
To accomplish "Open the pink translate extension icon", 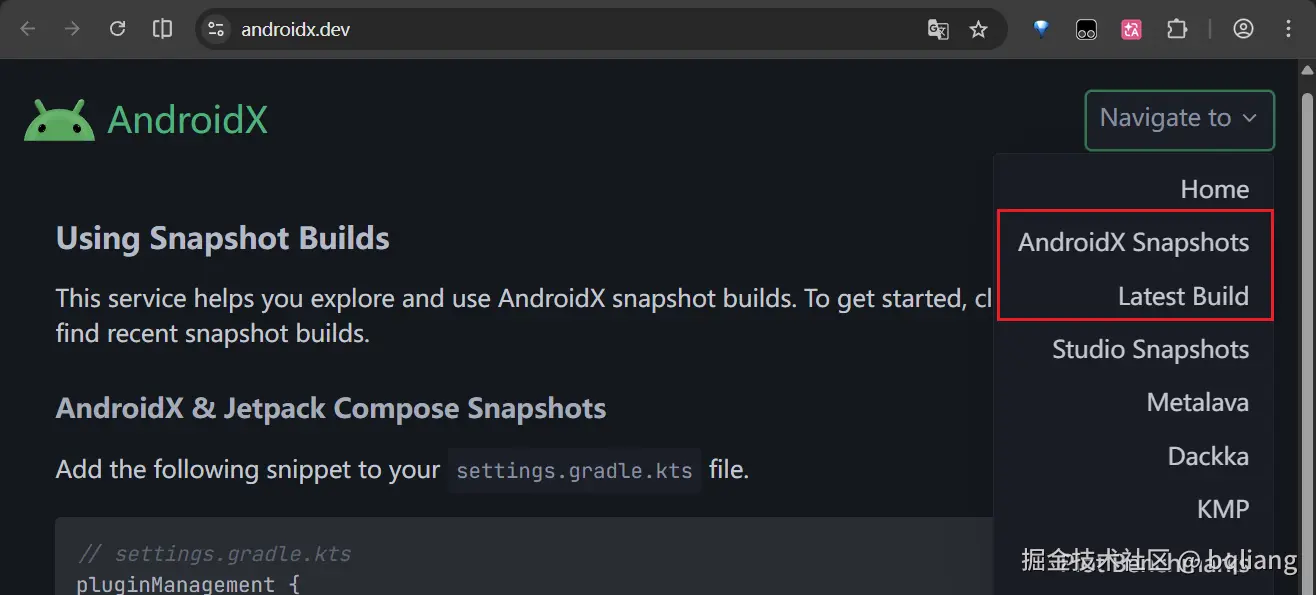I will click(1131, 29).
